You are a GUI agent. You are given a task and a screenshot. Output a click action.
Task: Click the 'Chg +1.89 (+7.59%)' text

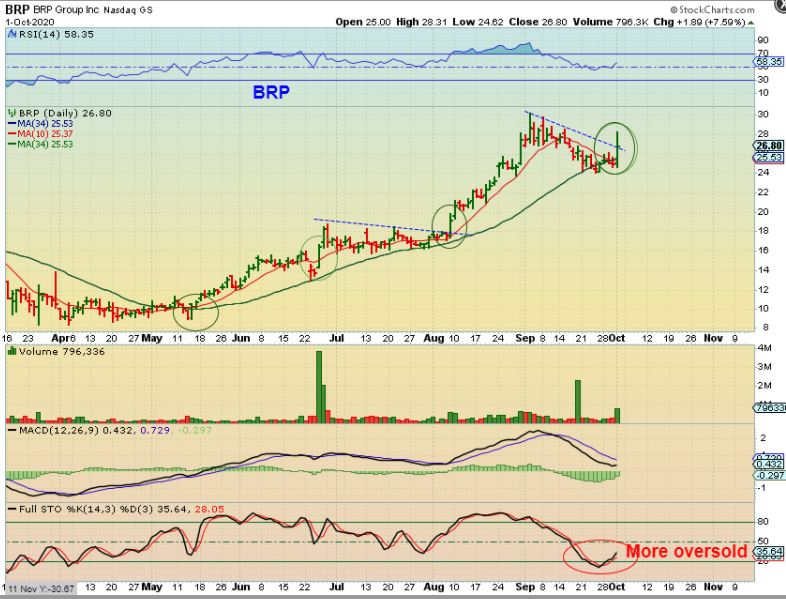click(x=700, y=22)
